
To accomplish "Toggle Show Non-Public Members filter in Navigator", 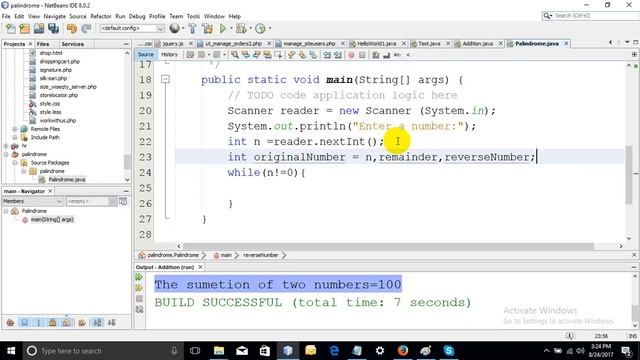I will (x=53, y=322).
